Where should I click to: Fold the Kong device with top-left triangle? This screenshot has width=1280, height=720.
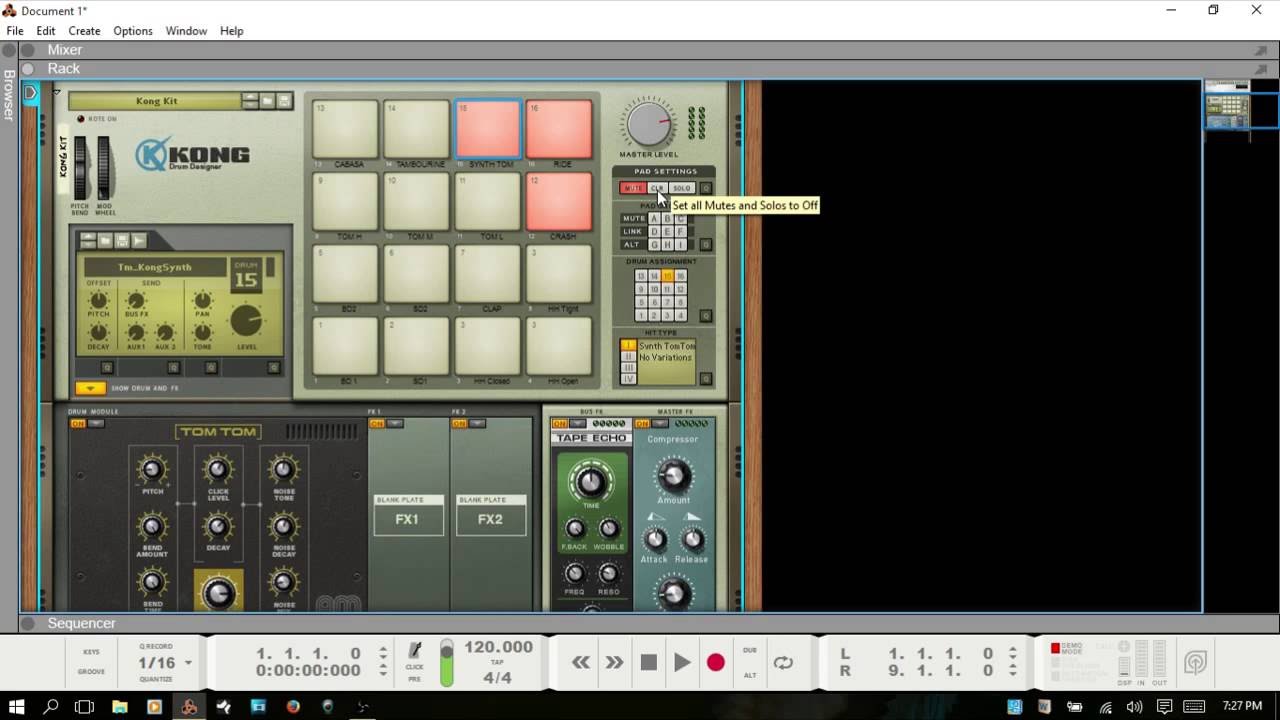(x=57, y=92)
